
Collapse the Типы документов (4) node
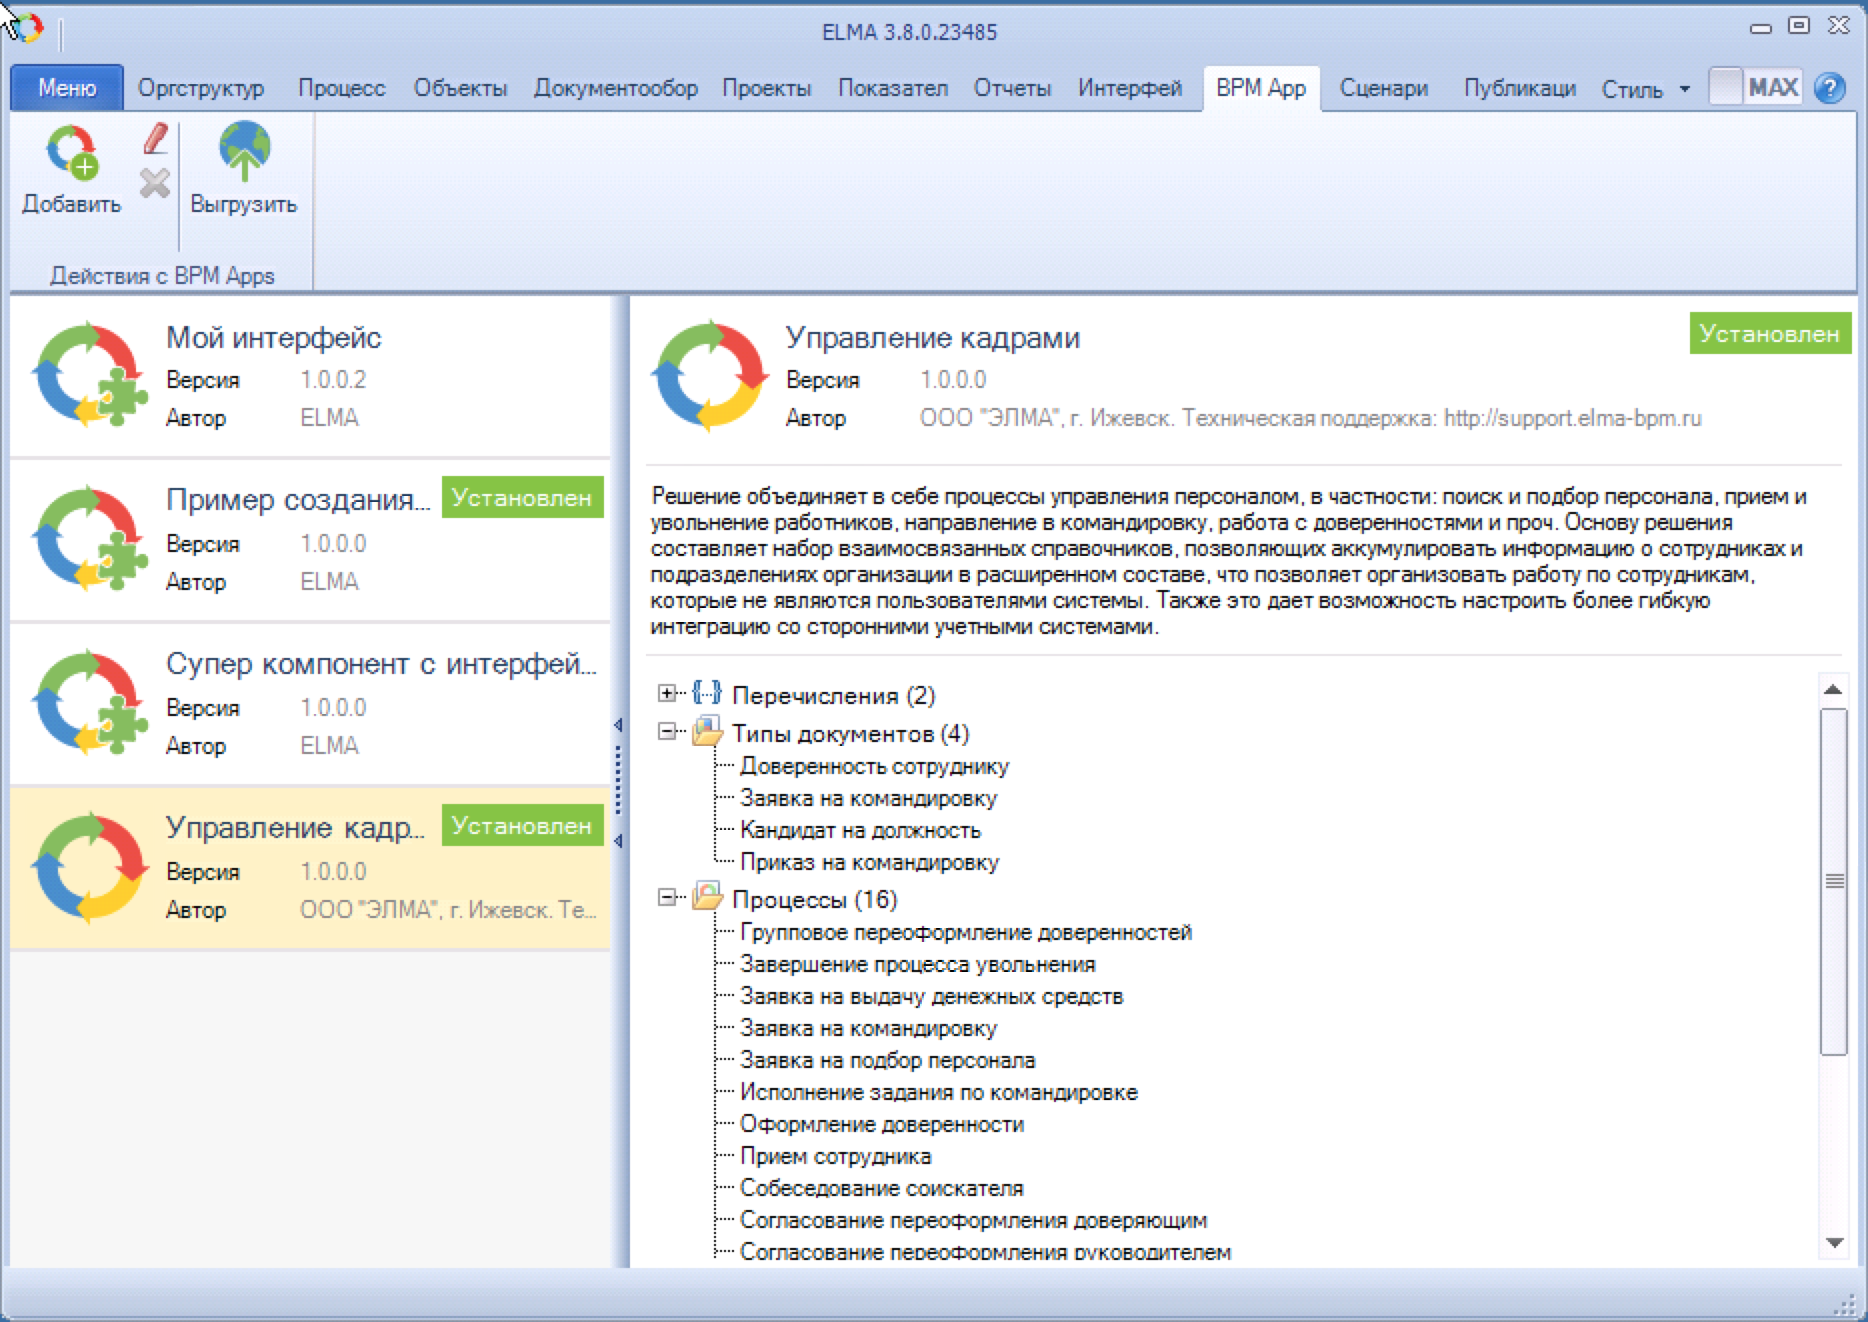pos(666,732)
